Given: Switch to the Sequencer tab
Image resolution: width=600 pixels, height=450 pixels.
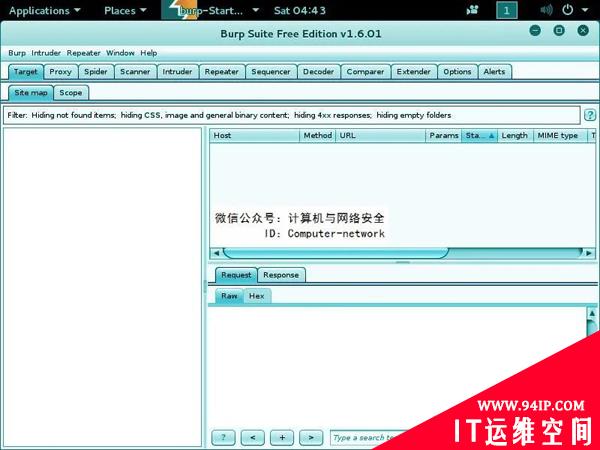Looking at the screenshot, I should coord(271,72).
